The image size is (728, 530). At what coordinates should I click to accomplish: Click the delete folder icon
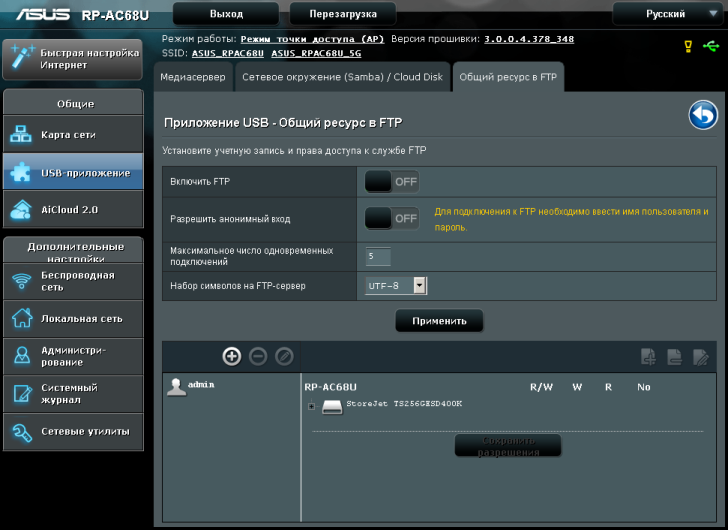tap(675, 357)
